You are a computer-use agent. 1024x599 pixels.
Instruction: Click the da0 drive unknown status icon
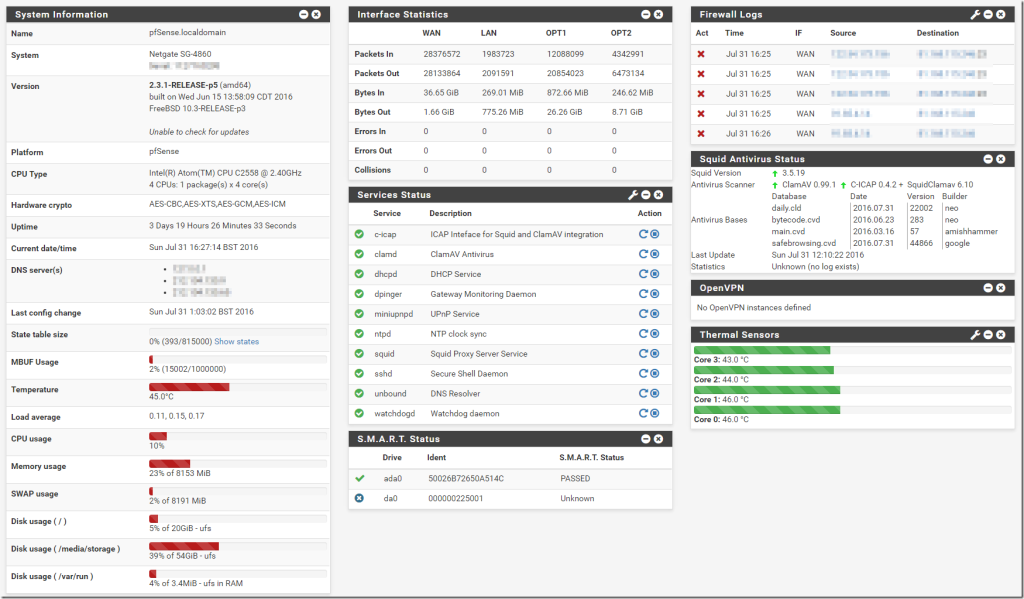tap(359, 498)
